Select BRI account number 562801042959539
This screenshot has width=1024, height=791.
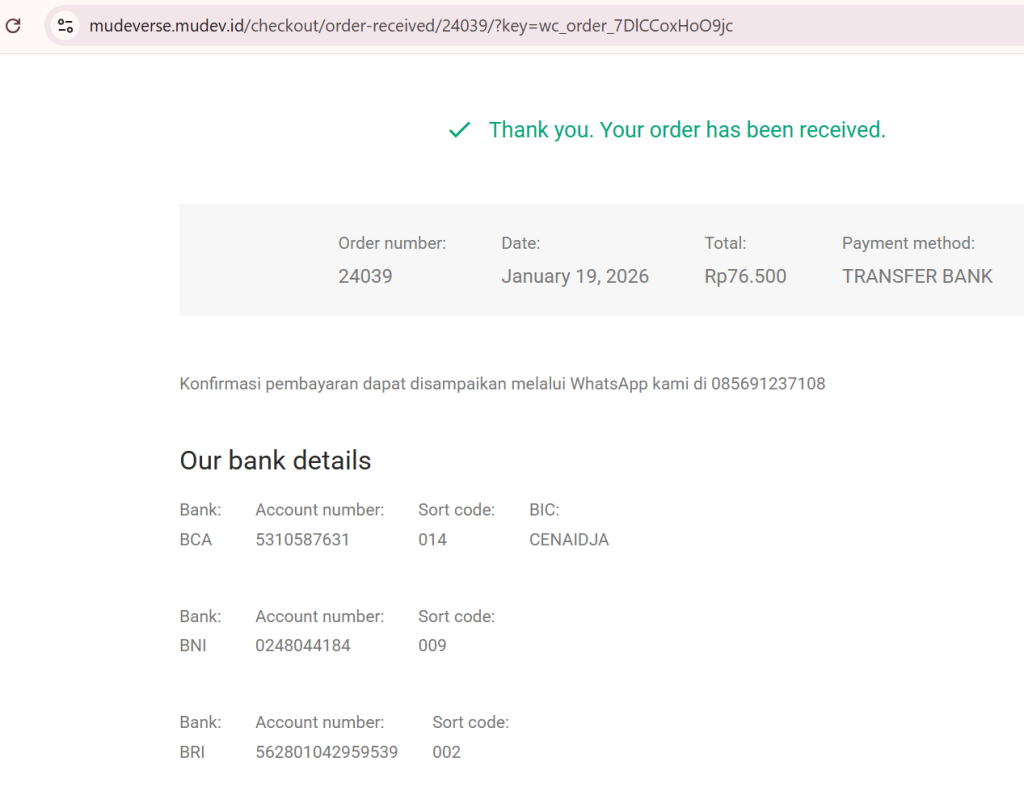tap(326, 752)
